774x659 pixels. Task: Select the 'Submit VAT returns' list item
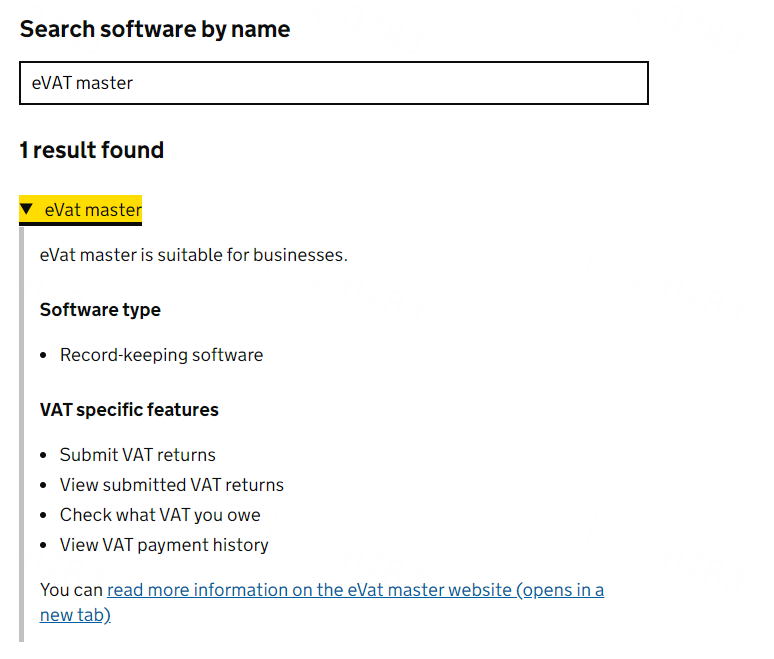pos(137,455)
